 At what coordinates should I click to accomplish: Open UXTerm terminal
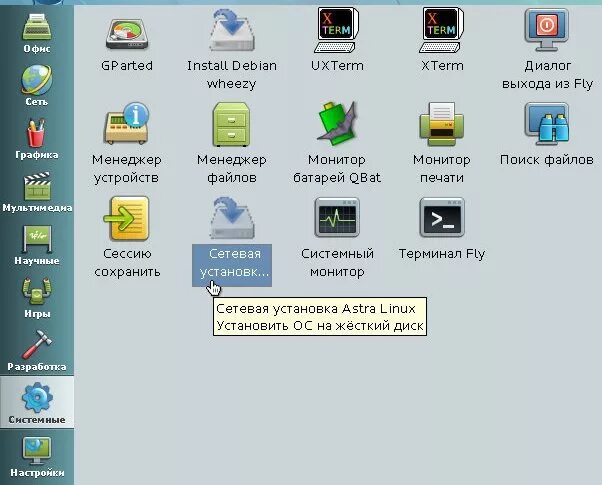tap(337, 40)
